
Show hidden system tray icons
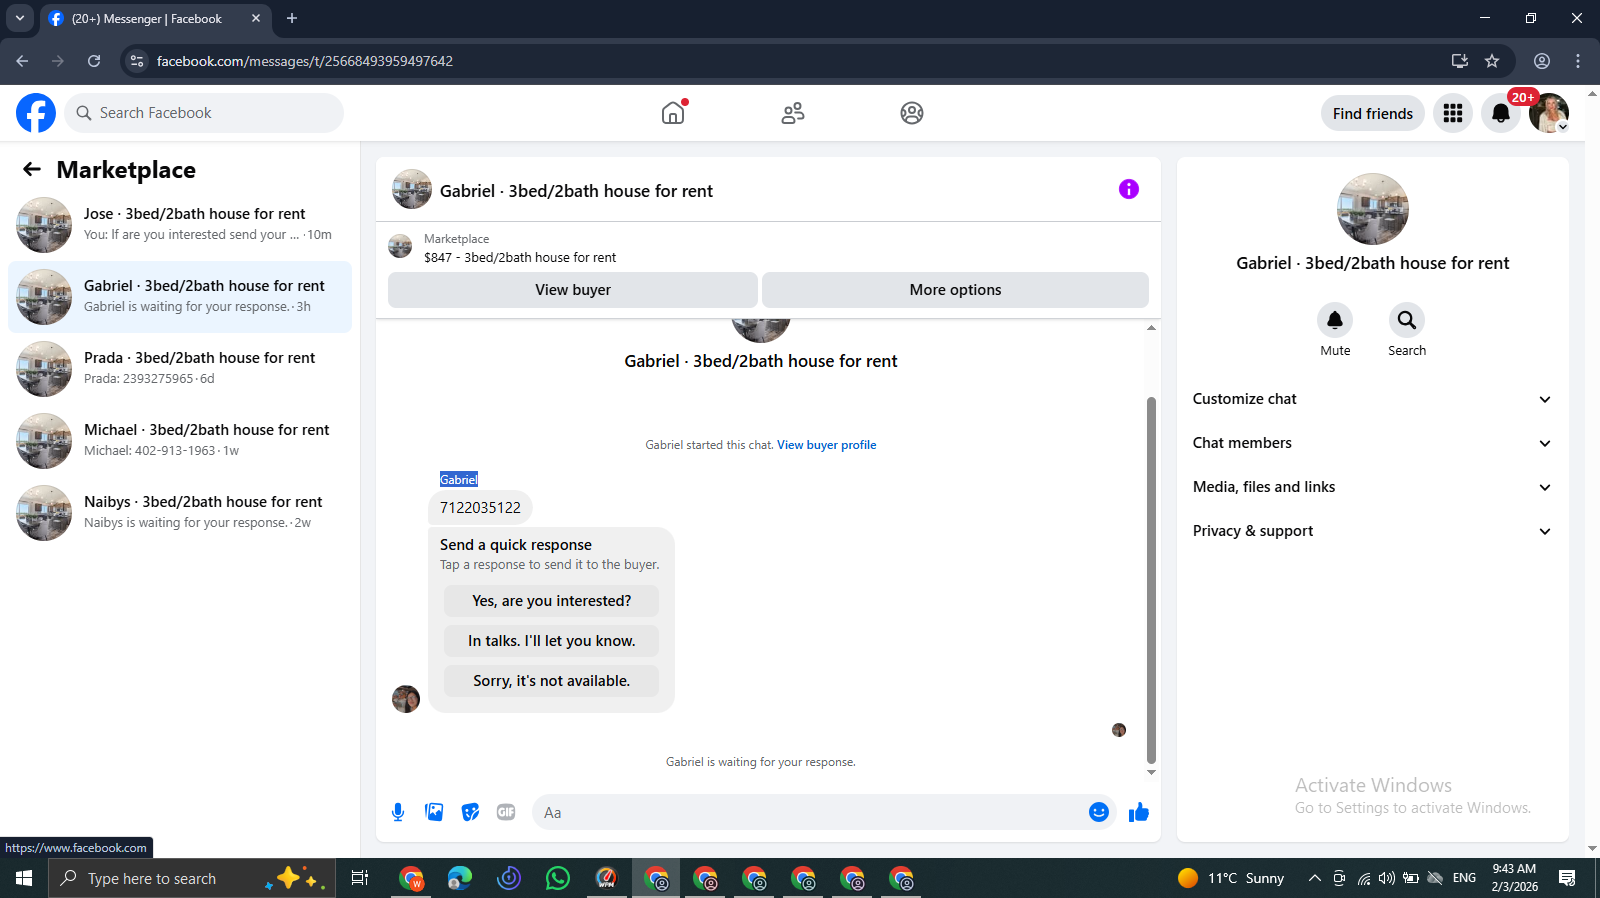(x=1315, y=879)
